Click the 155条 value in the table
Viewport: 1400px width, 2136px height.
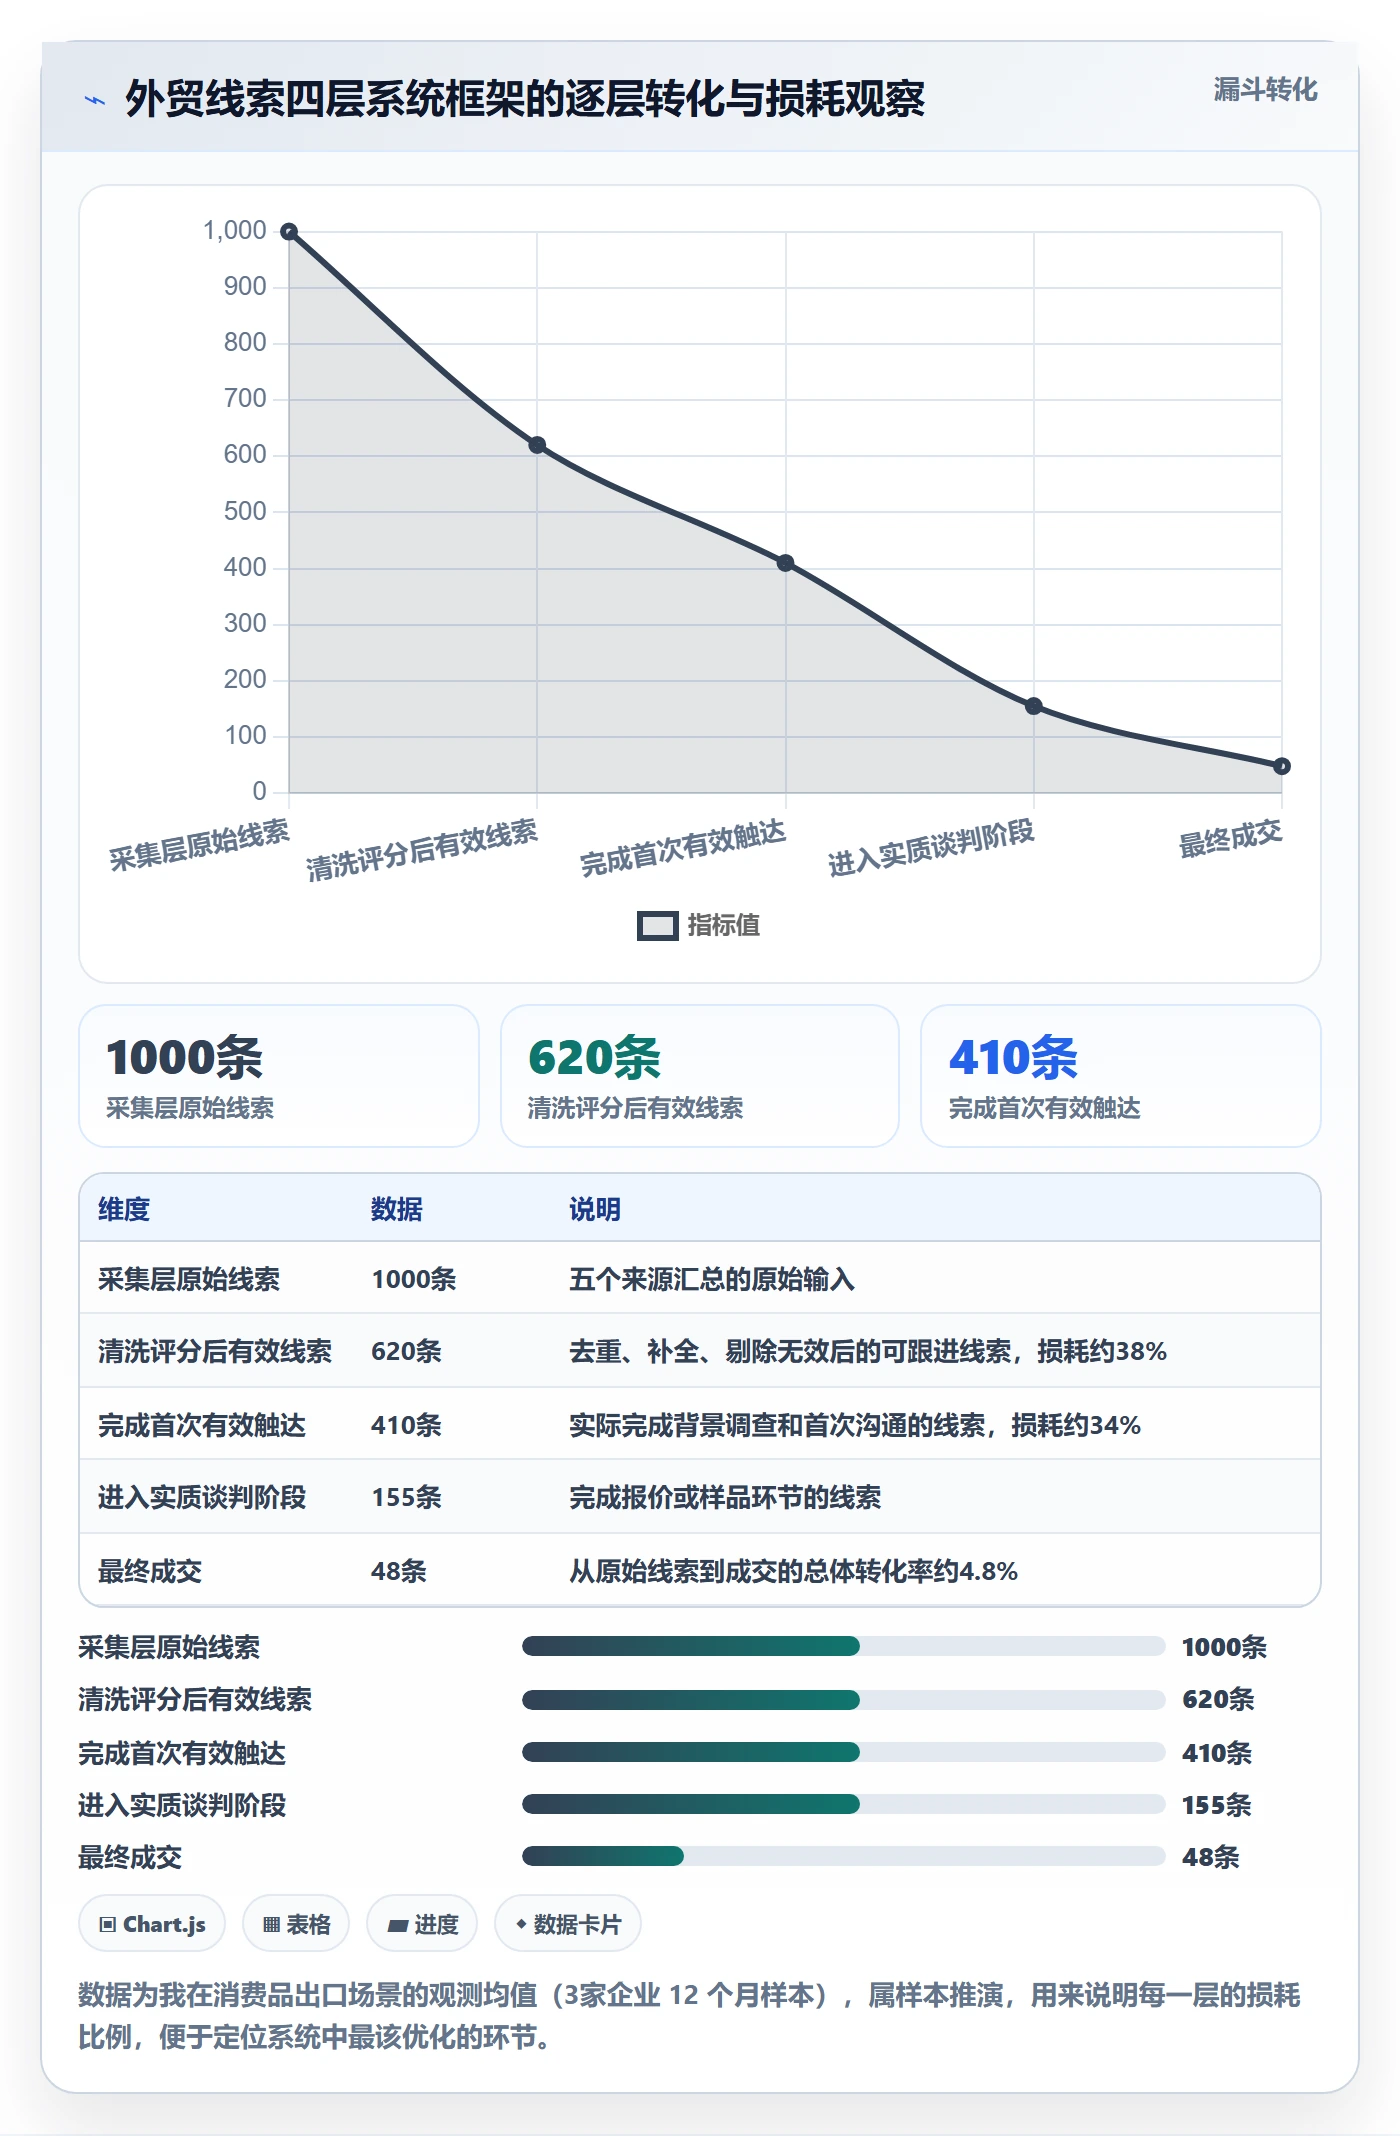coord(406,1498)
